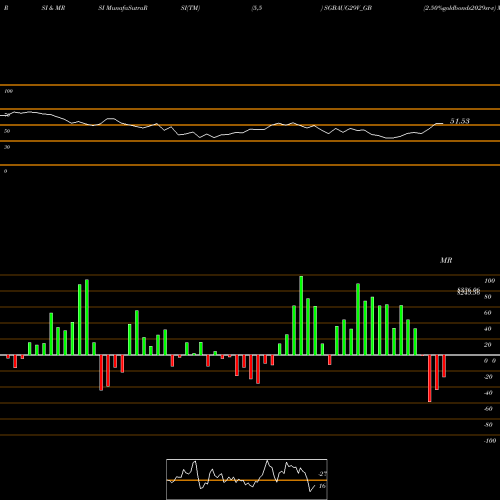Click the SI MunafaSutraR header text
Screen dimensions: 500x500
(123, 8)
